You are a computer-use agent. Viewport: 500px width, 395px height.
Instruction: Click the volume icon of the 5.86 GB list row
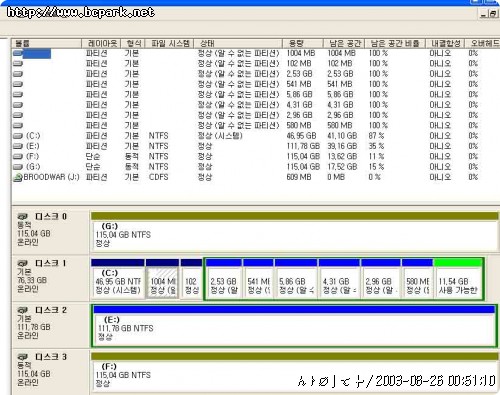18,95
